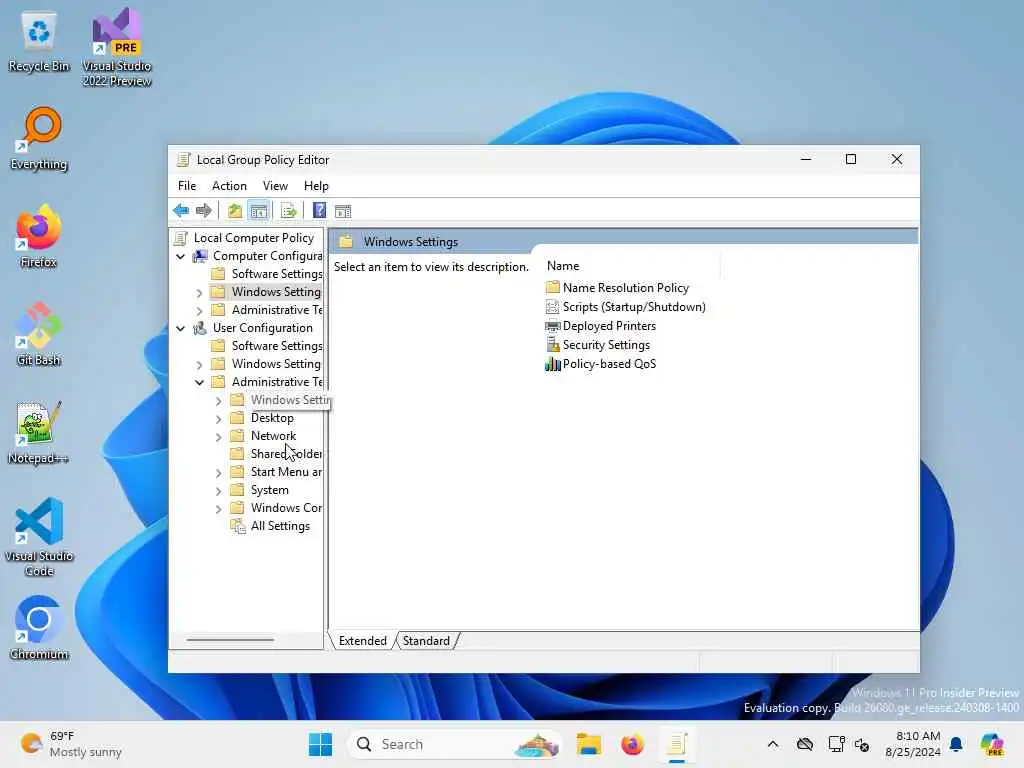Expand the Desktop folder node
This screenshot has height=768, width=1024.
(x=219, y=419)
